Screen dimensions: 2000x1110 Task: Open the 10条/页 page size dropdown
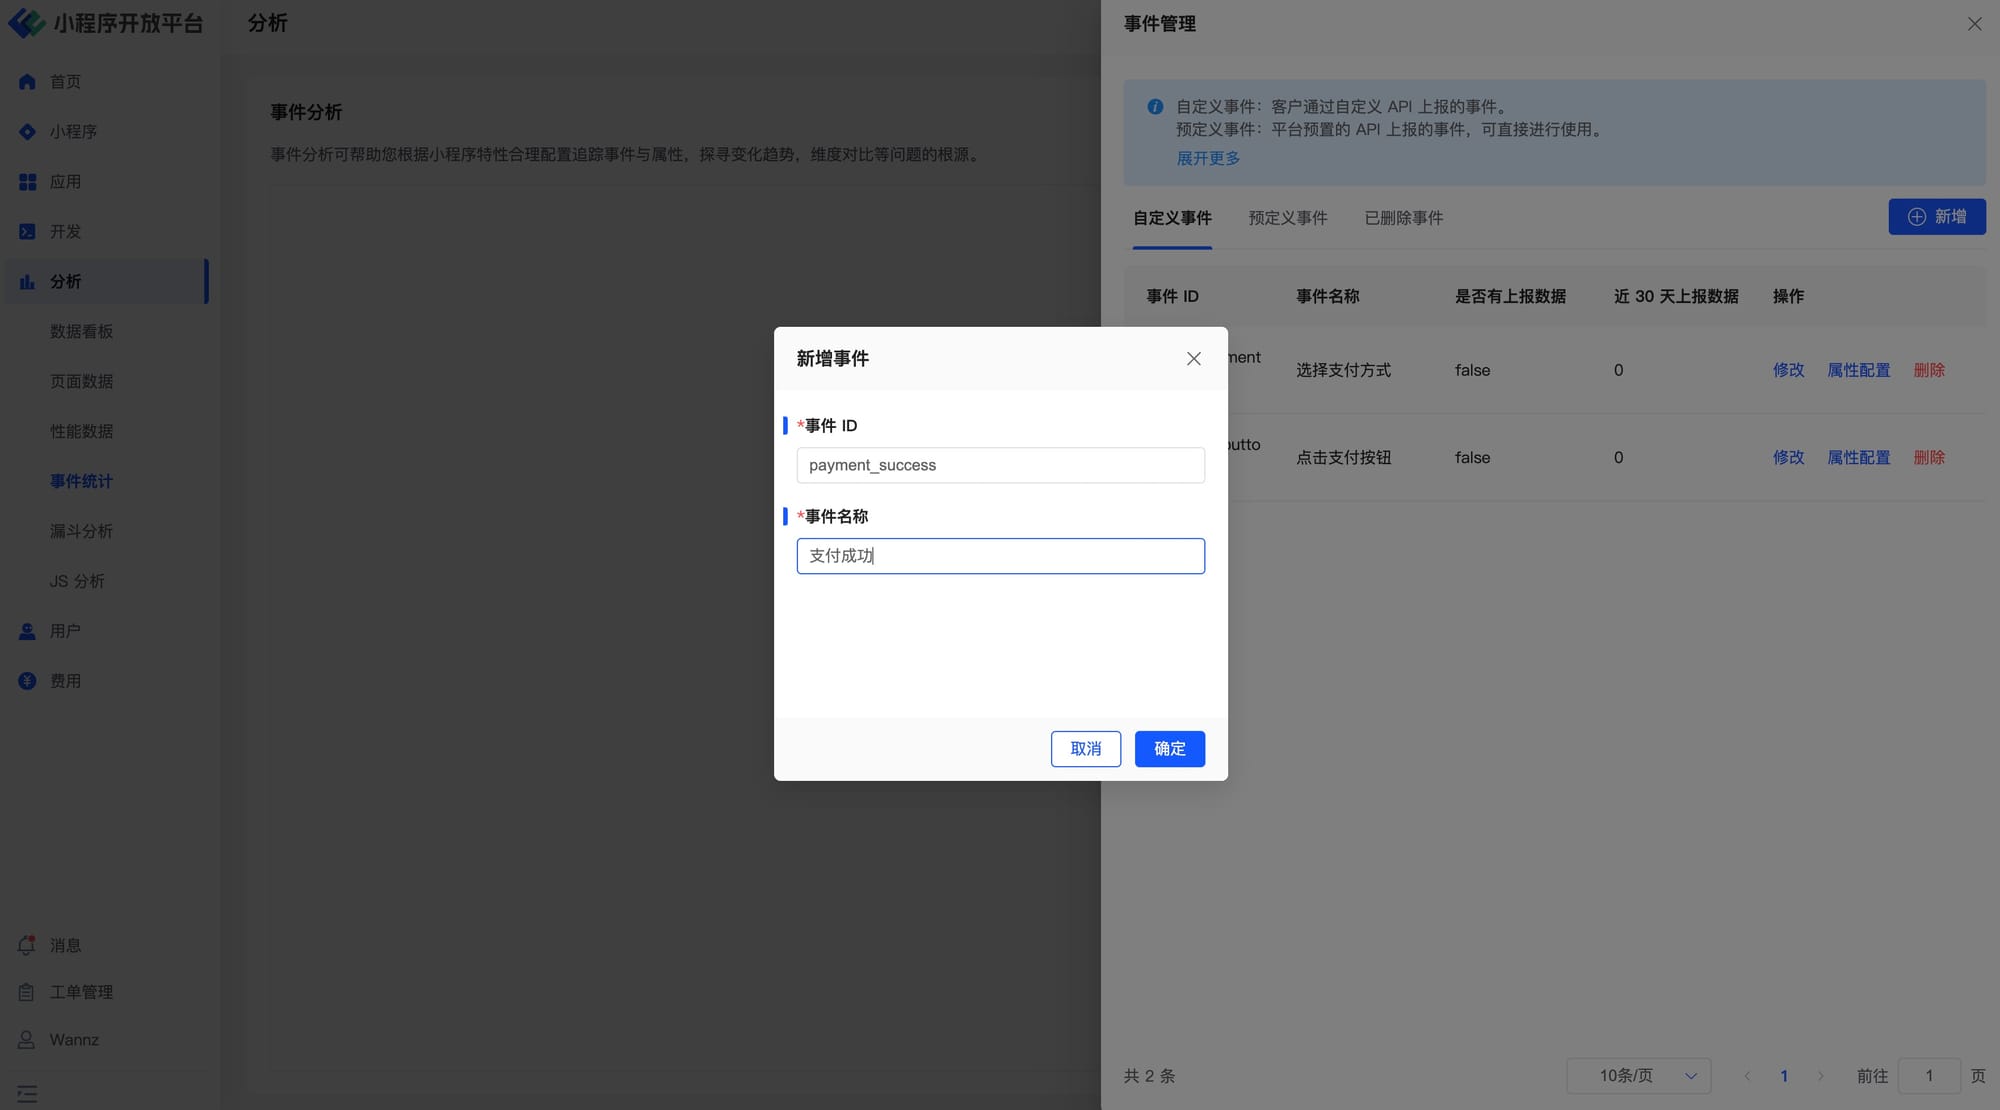pyautogui.click(x=1638, y=1076)
